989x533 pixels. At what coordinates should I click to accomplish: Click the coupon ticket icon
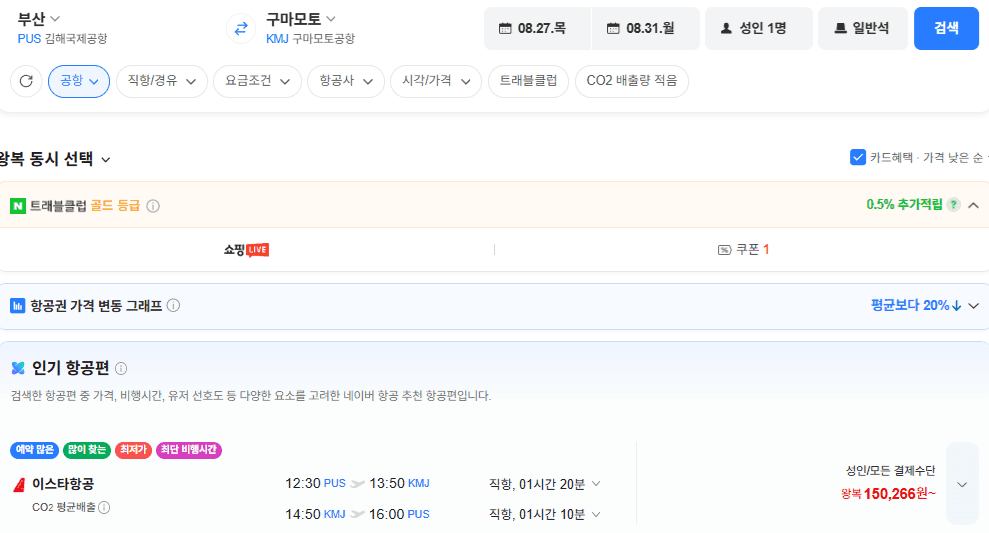[724, 250]
